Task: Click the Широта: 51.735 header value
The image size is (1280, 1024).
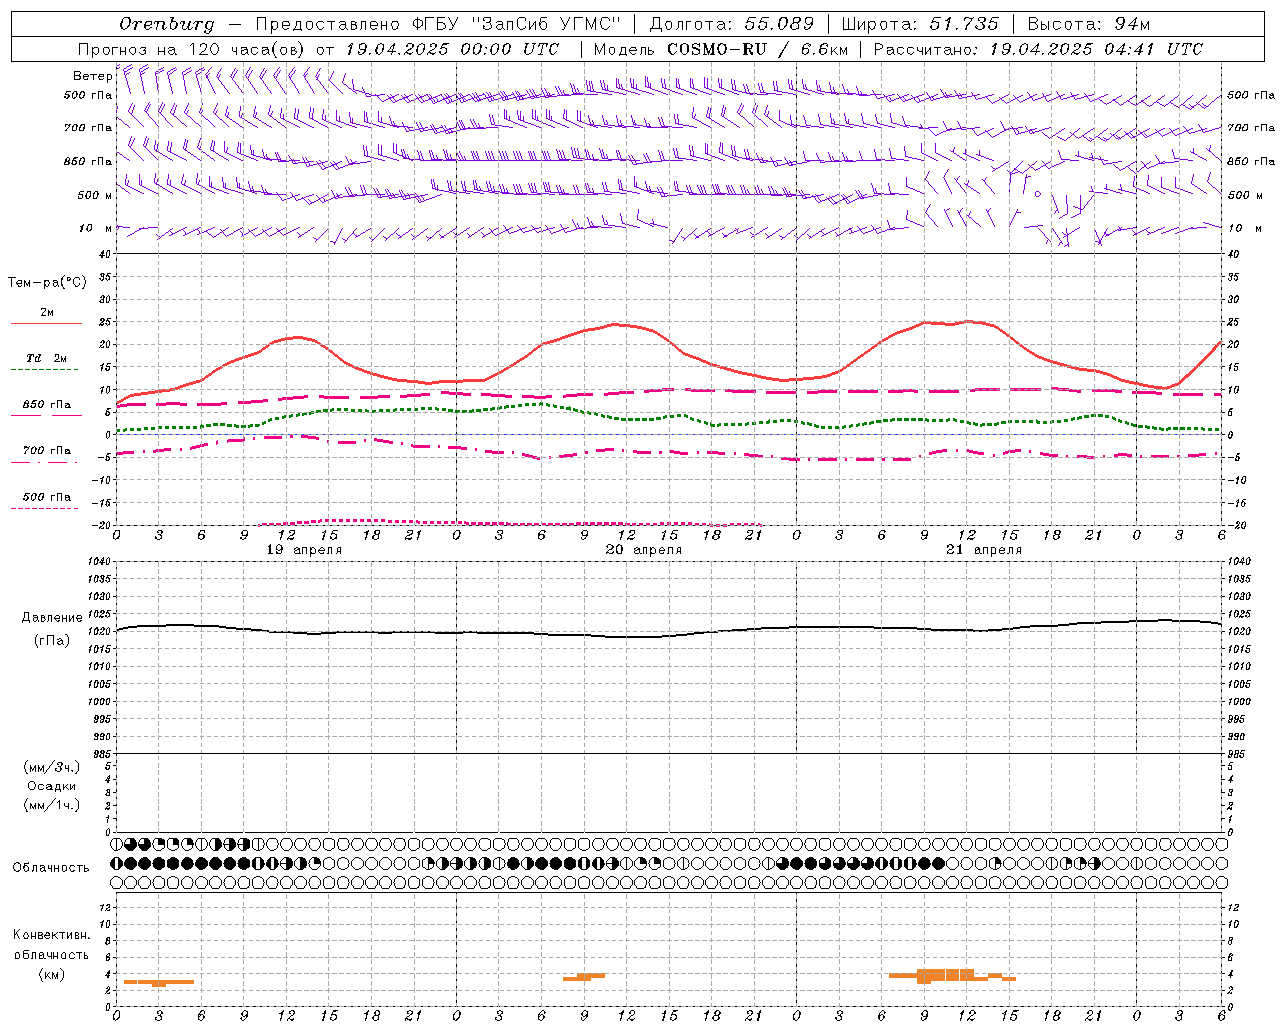Action: pos(920,24)
